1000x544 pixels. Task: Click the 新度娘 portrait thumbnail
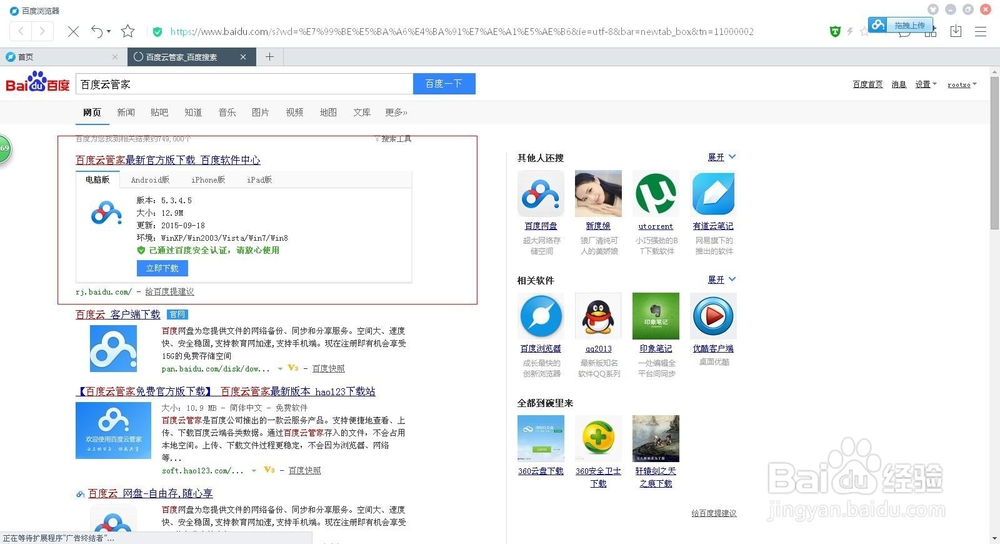[598, 194]
